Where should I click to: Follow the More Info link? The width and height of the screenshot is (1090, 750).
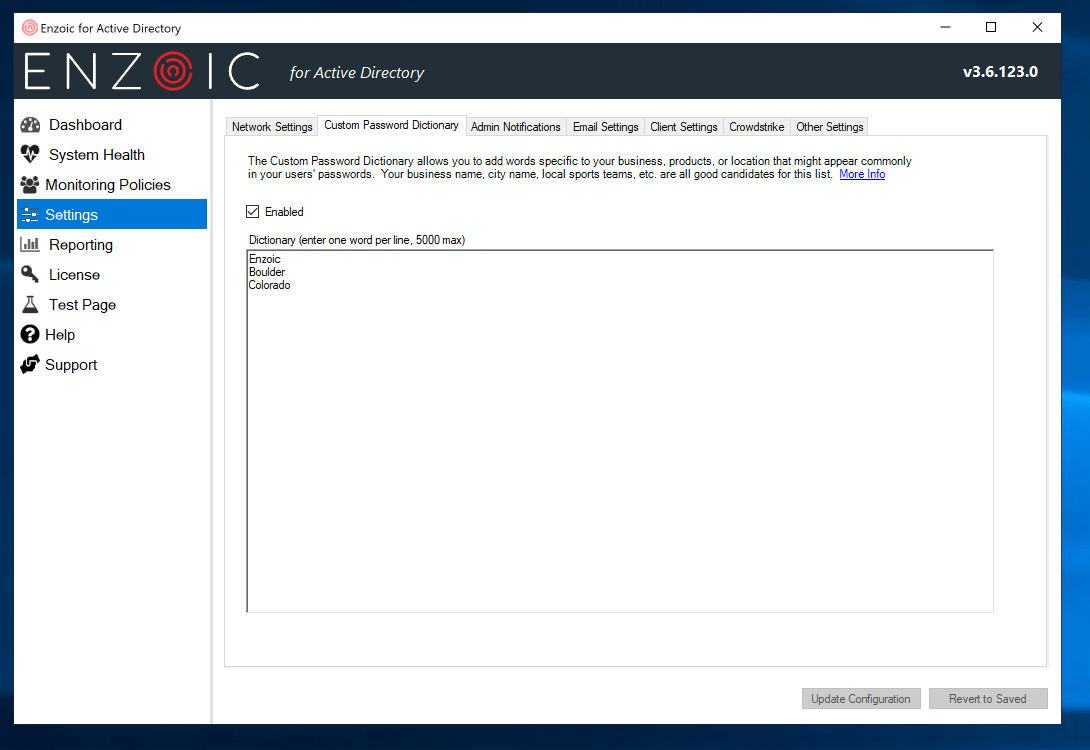861,174
